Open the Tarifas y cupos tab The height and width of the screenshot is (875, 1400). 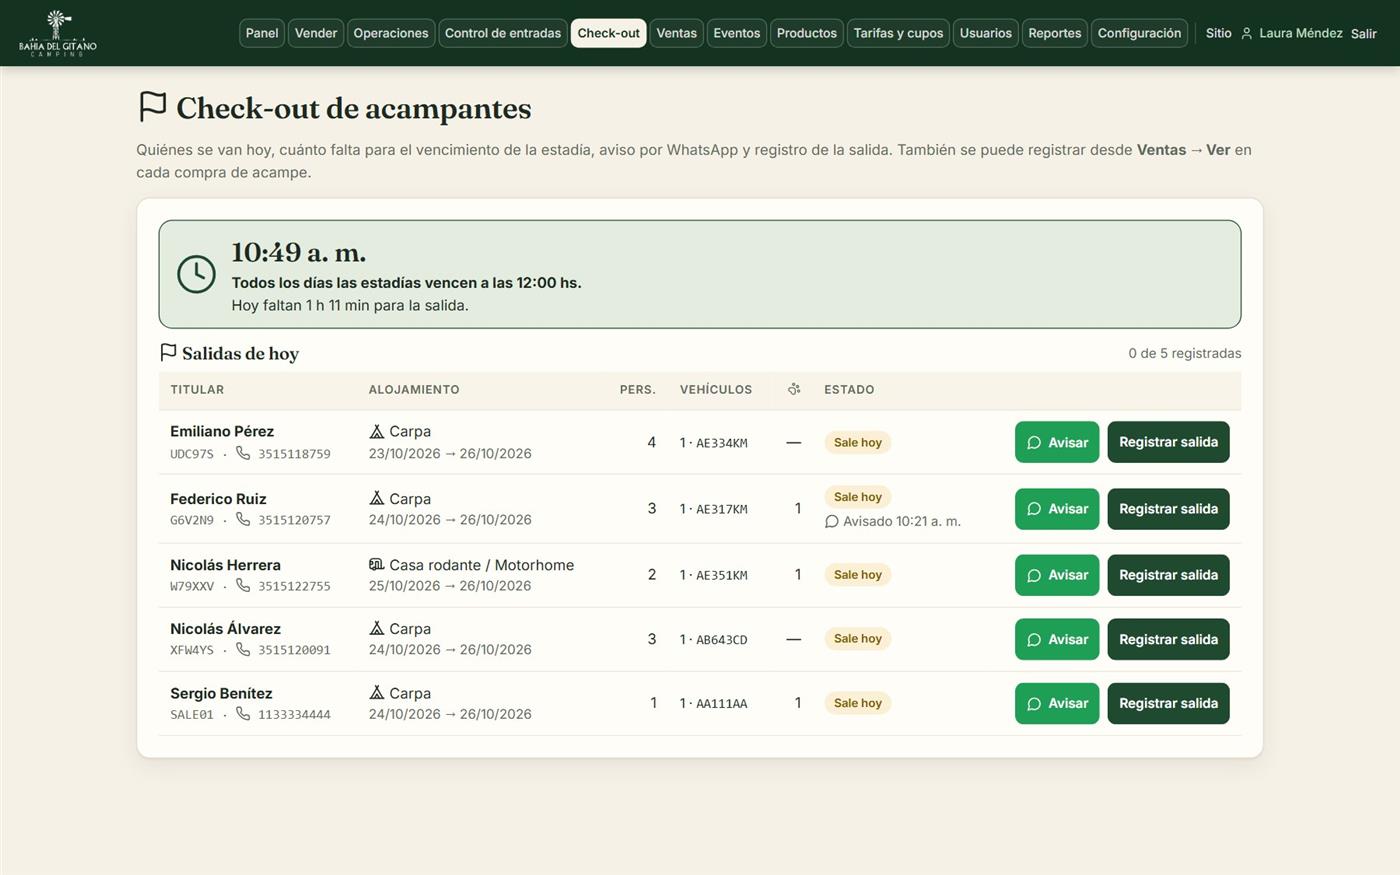898,33
